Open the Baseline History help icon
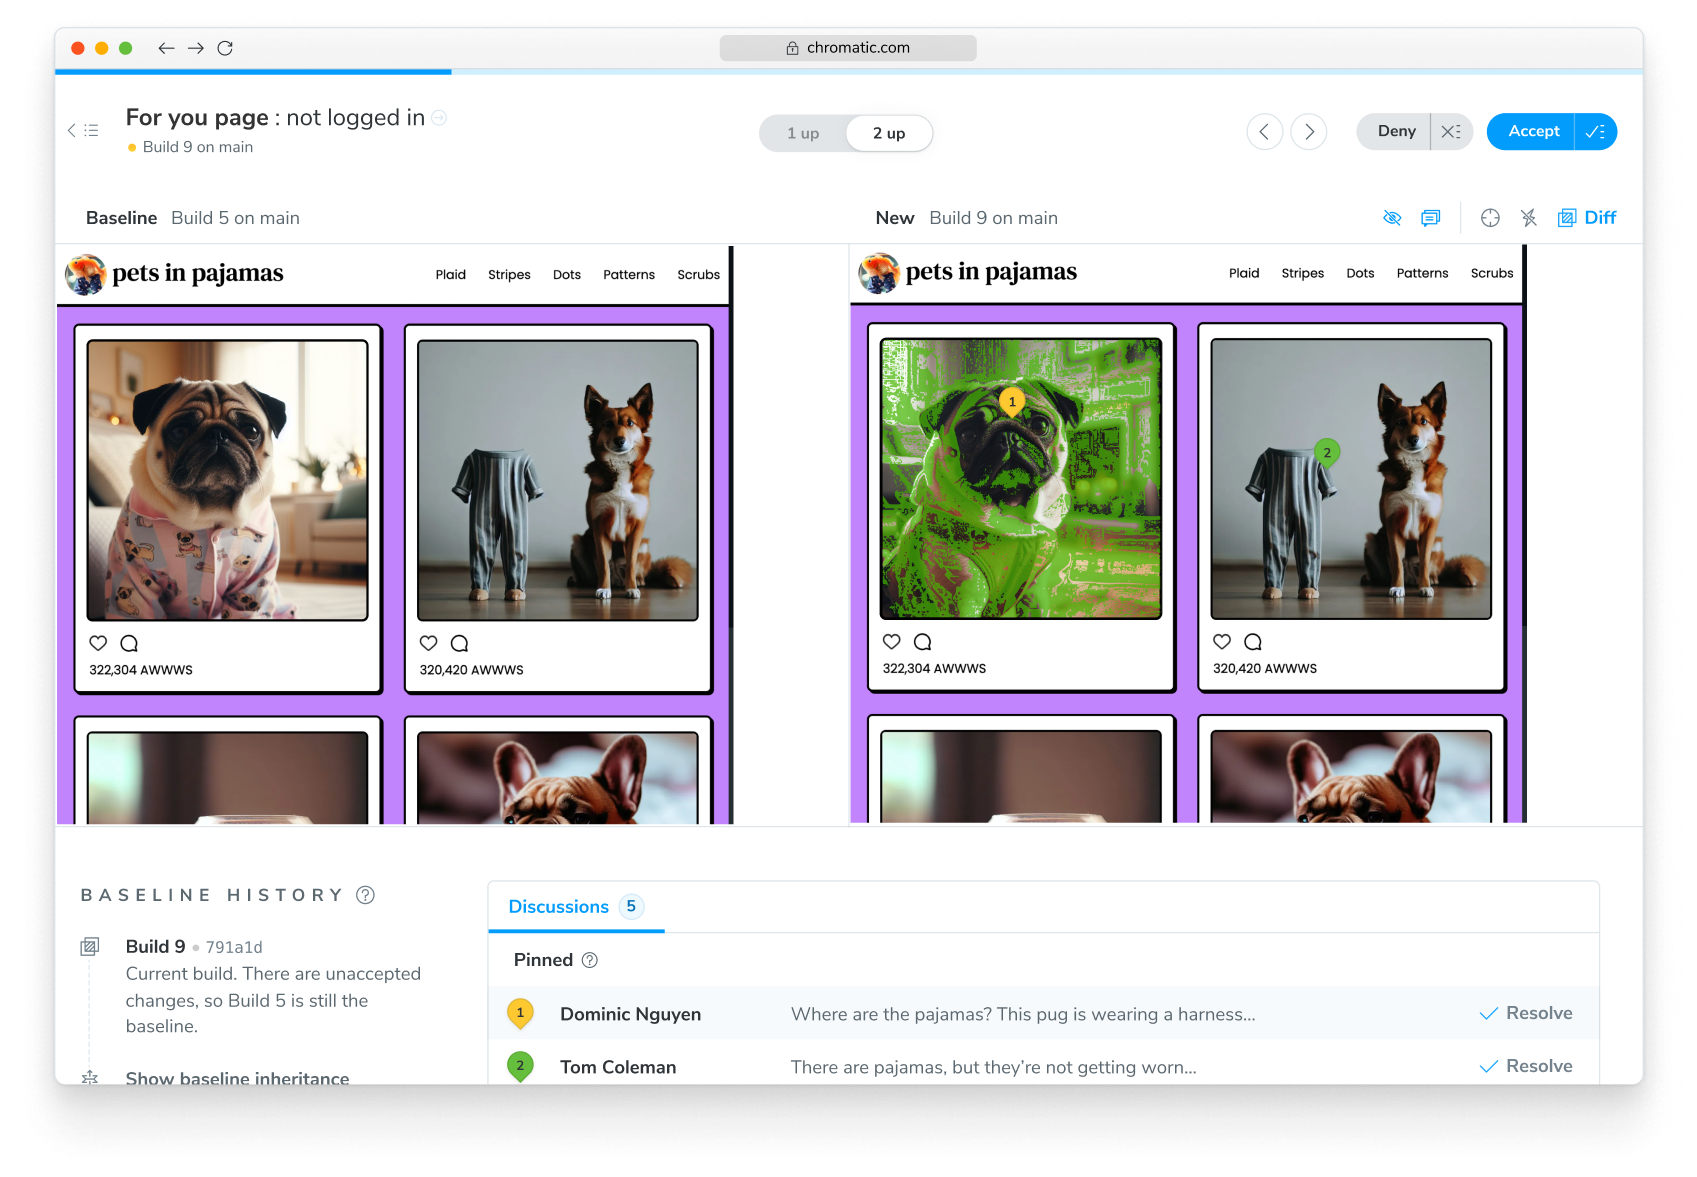The width and height of the screenshot is (1697, 1177). pos(366,895)
